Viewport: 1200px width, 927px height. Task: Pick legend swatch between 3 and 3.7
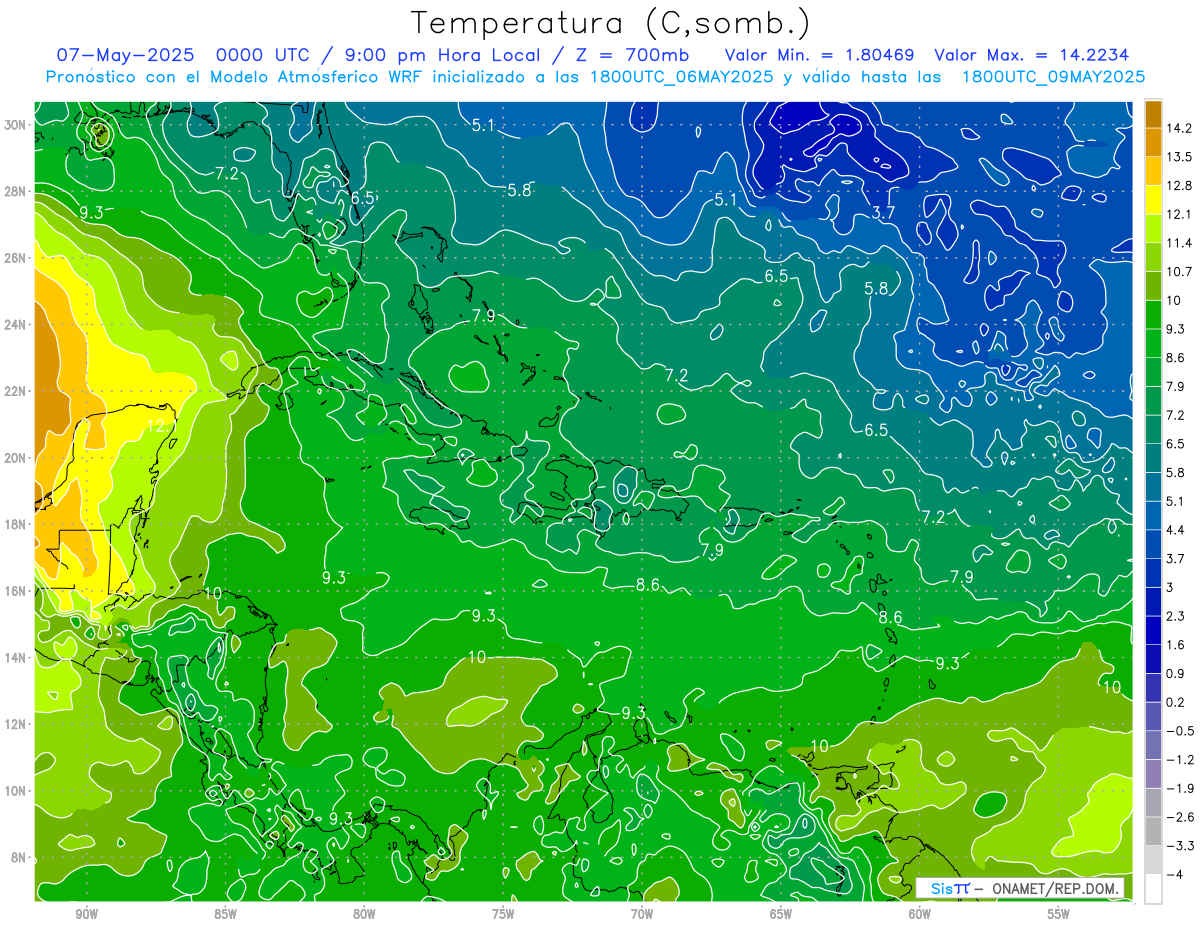[x=1153, y=572]
